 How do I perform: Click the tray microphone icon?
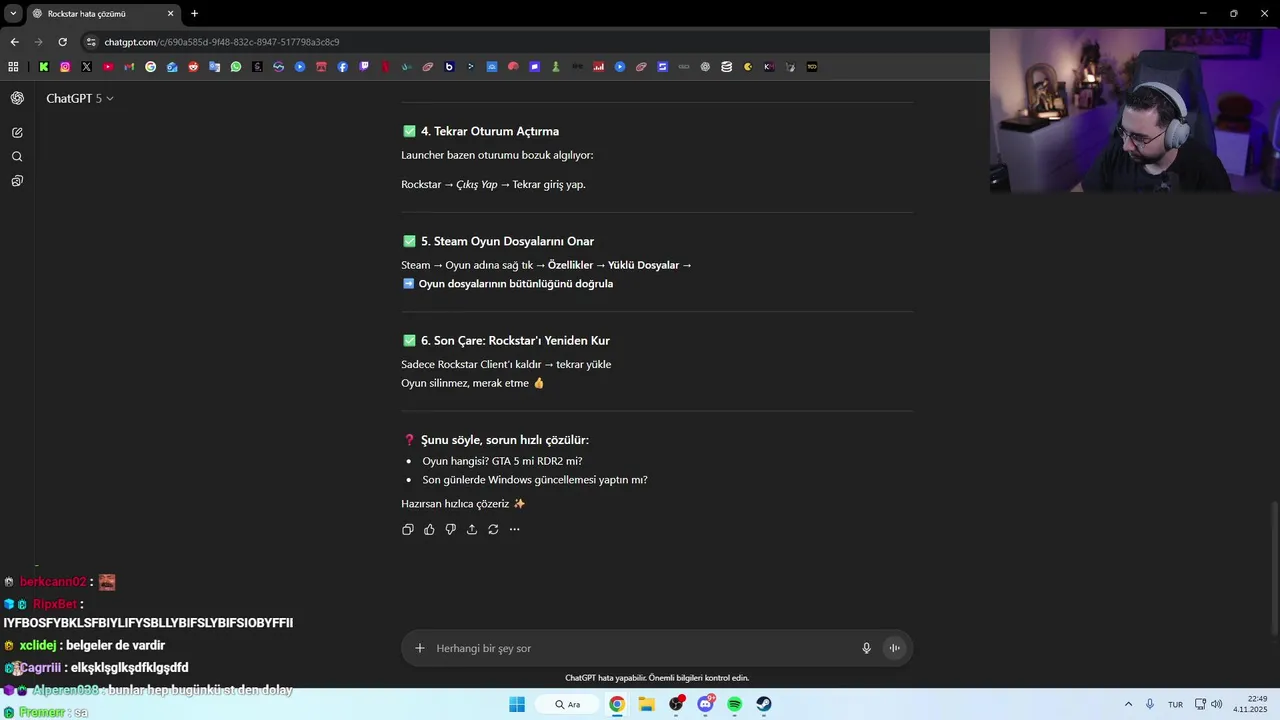1150,704
